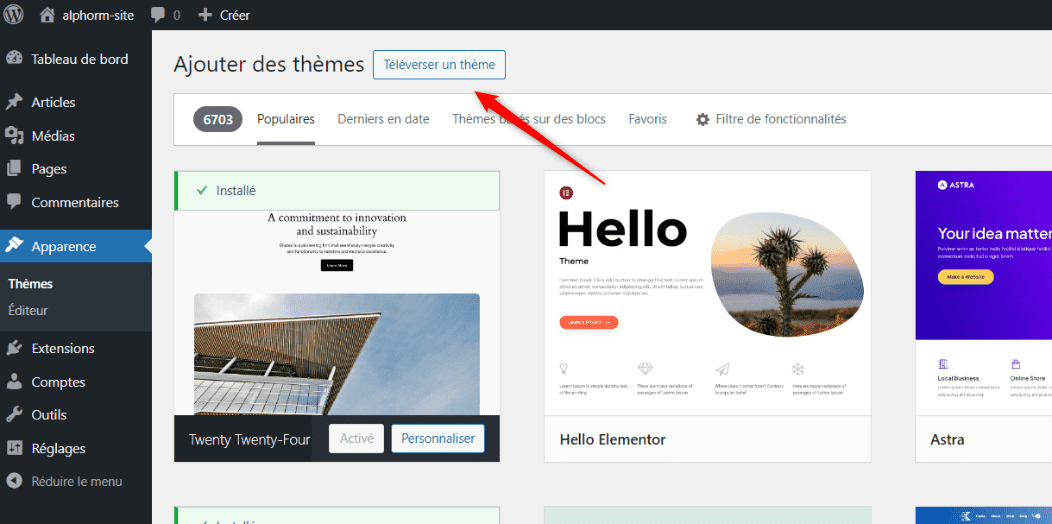This screenshot has width=1052, height=524.
Task: Click the Articles pushpin icon
Action: pos(14,102)
